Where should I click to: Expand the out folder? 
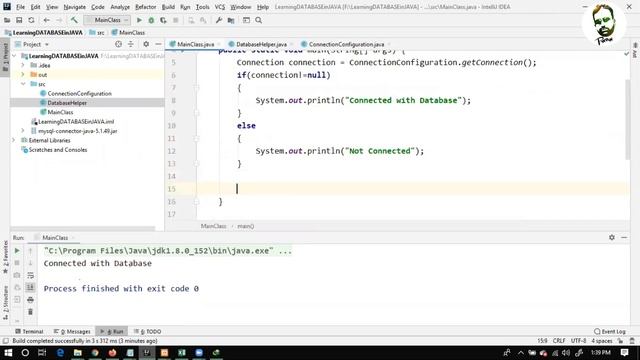pos(23,75)
